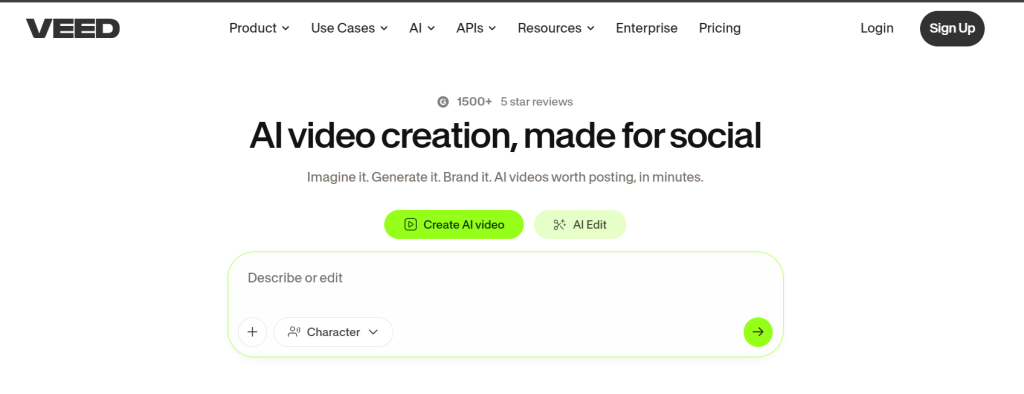Expand the Resources menu

[x=556, y=28]
